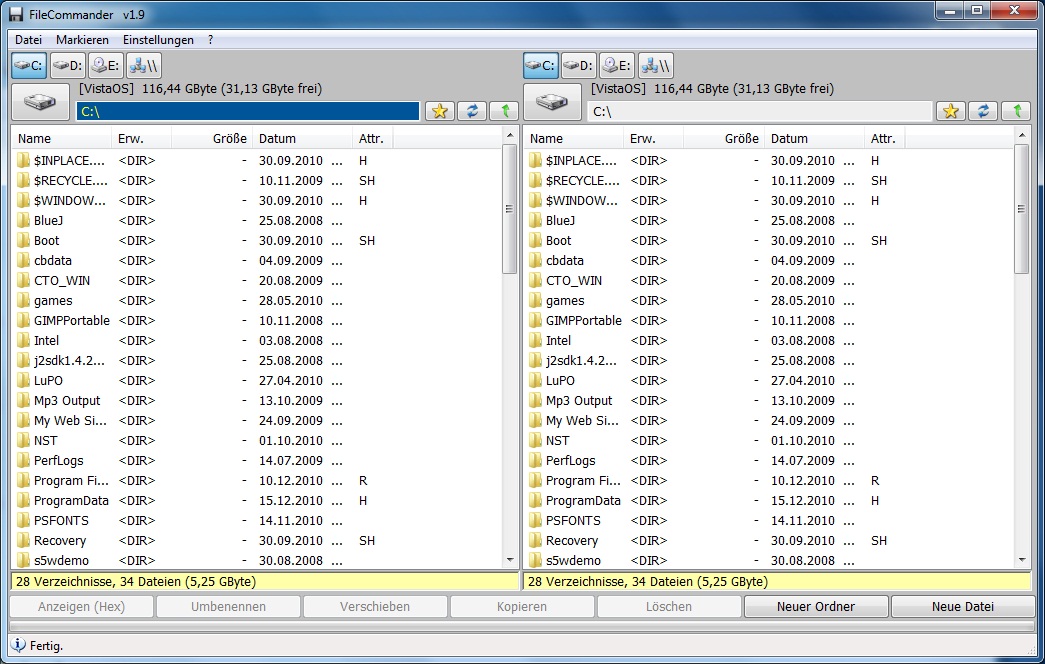Click favorites star icon in right pane

pos(952,111)
